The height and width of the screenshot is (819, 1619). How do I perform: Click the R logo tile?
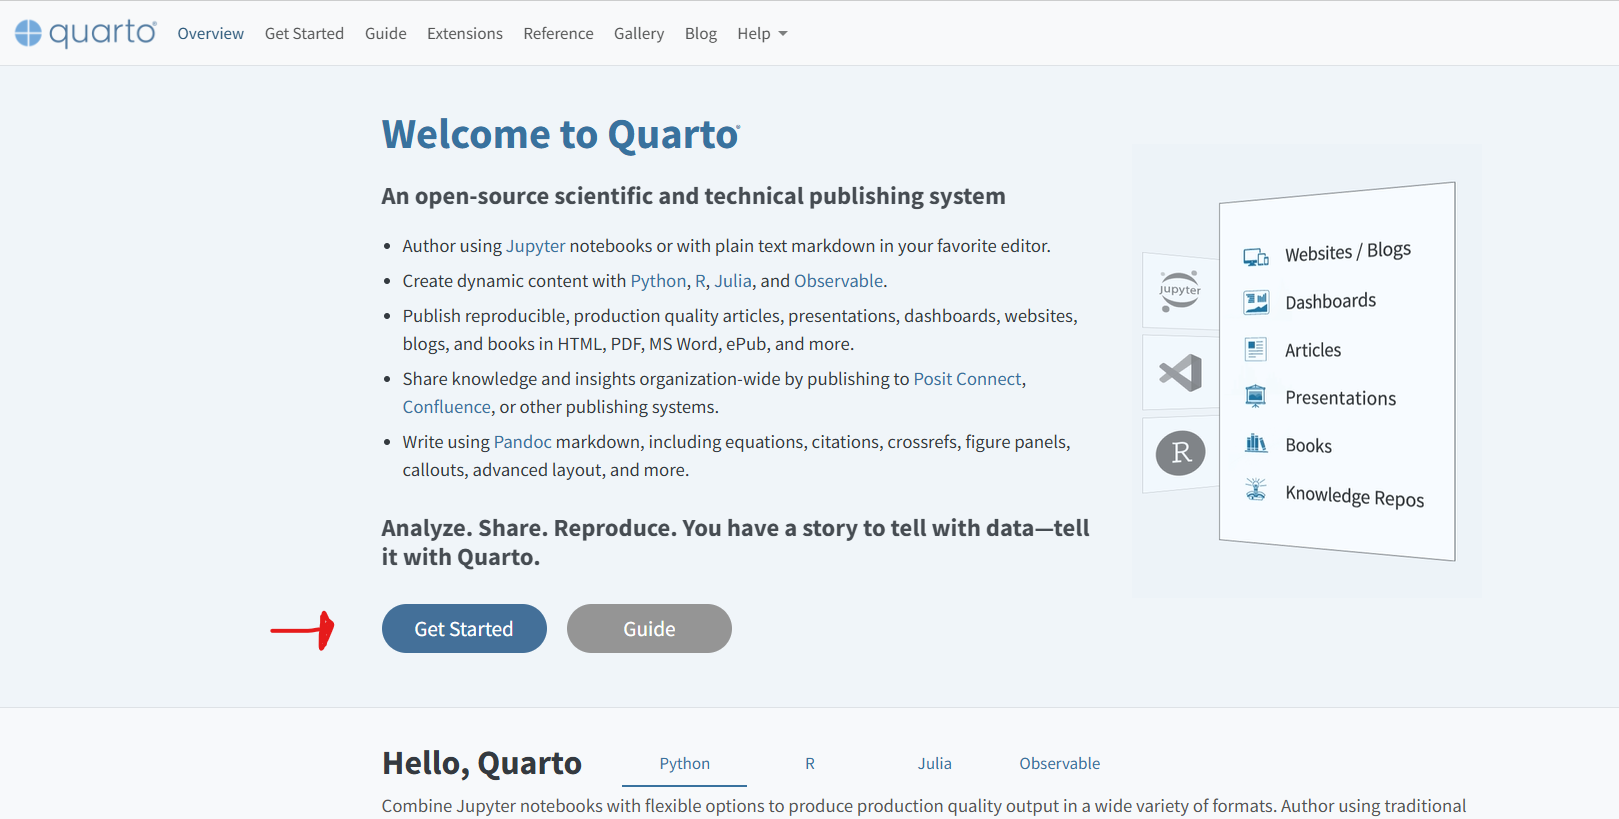pyautogui.click(x=1180, y=453)
